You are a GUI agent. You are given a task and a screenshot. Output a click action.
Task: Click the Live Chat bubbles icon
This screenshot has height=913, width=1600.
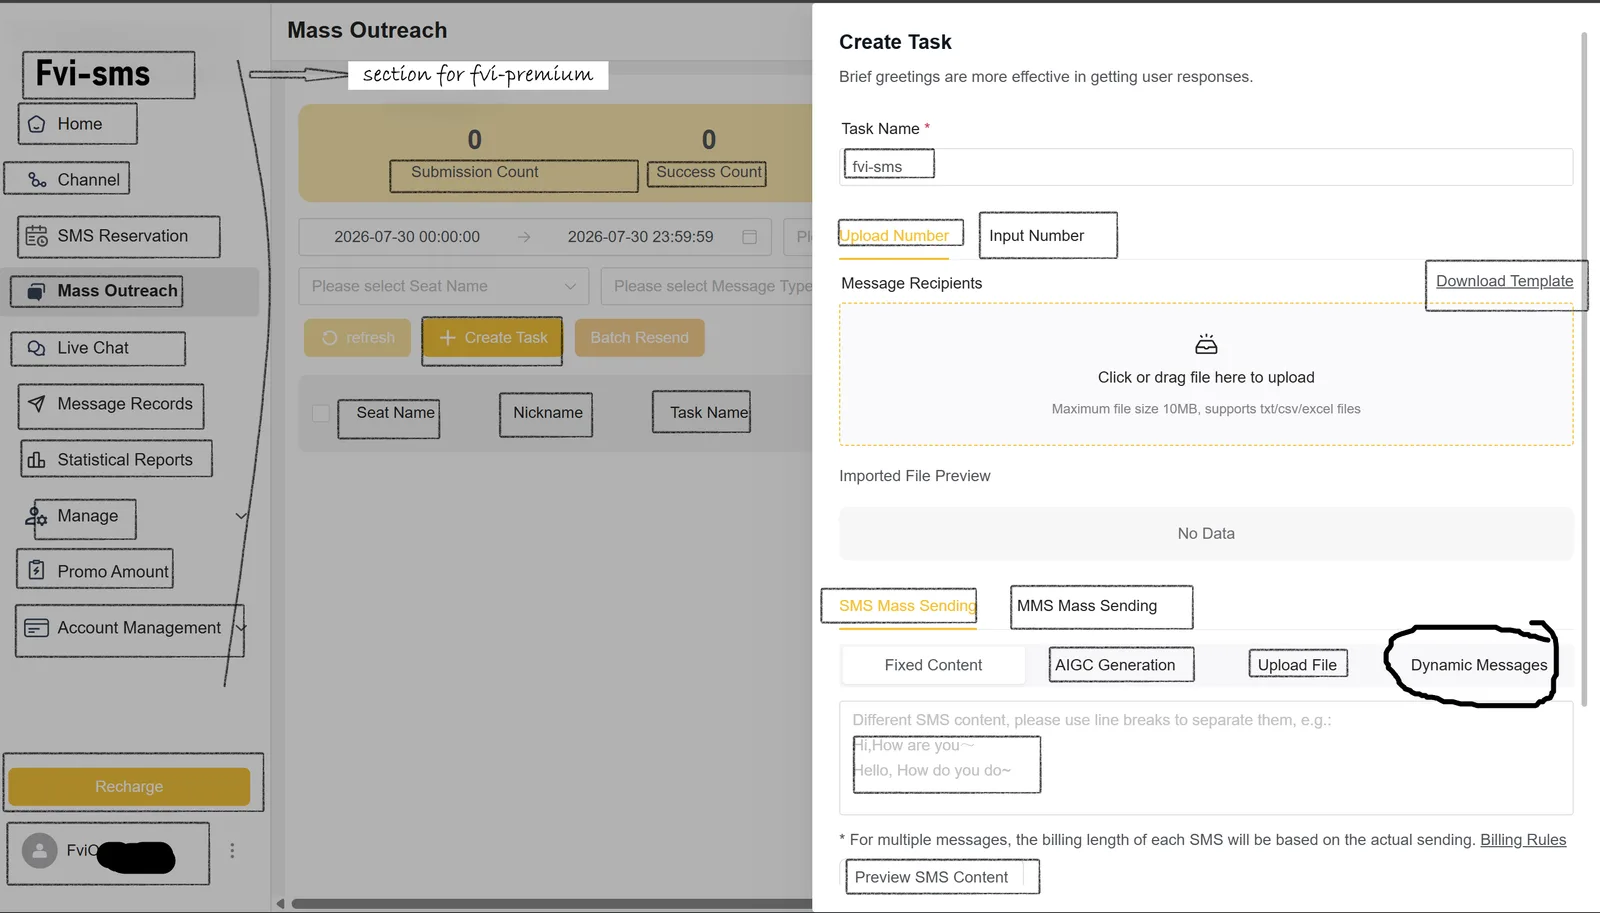coord(37,348)
